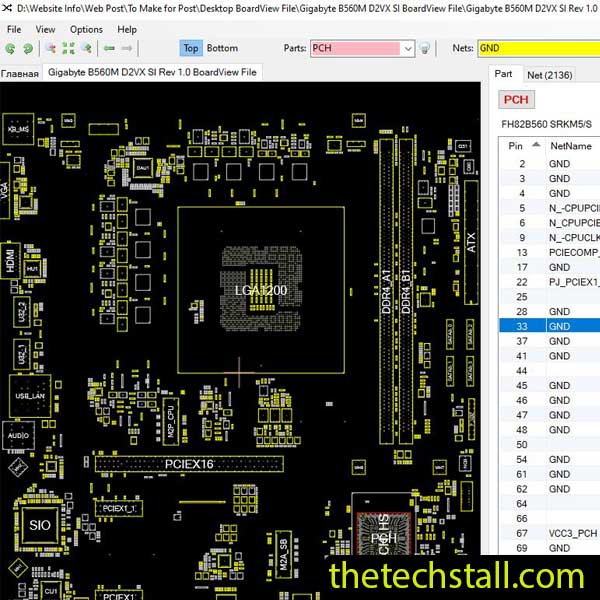Click the zoom in magnifier icon
The image size is (600, 600).
click(x=86, y=48)
